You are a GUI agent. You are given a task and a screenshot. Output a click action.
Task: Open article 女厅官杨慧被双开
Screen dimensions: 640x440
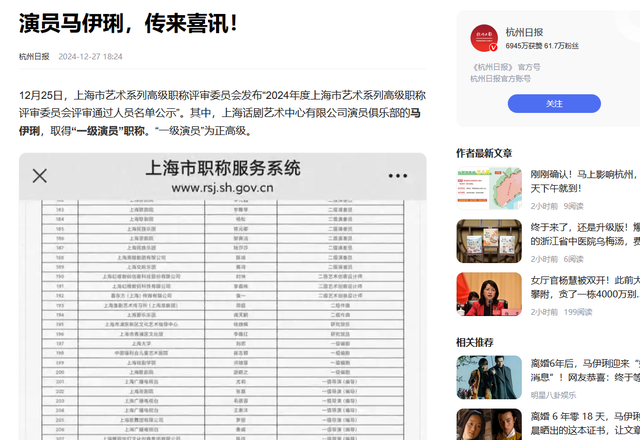click(585, 287)
